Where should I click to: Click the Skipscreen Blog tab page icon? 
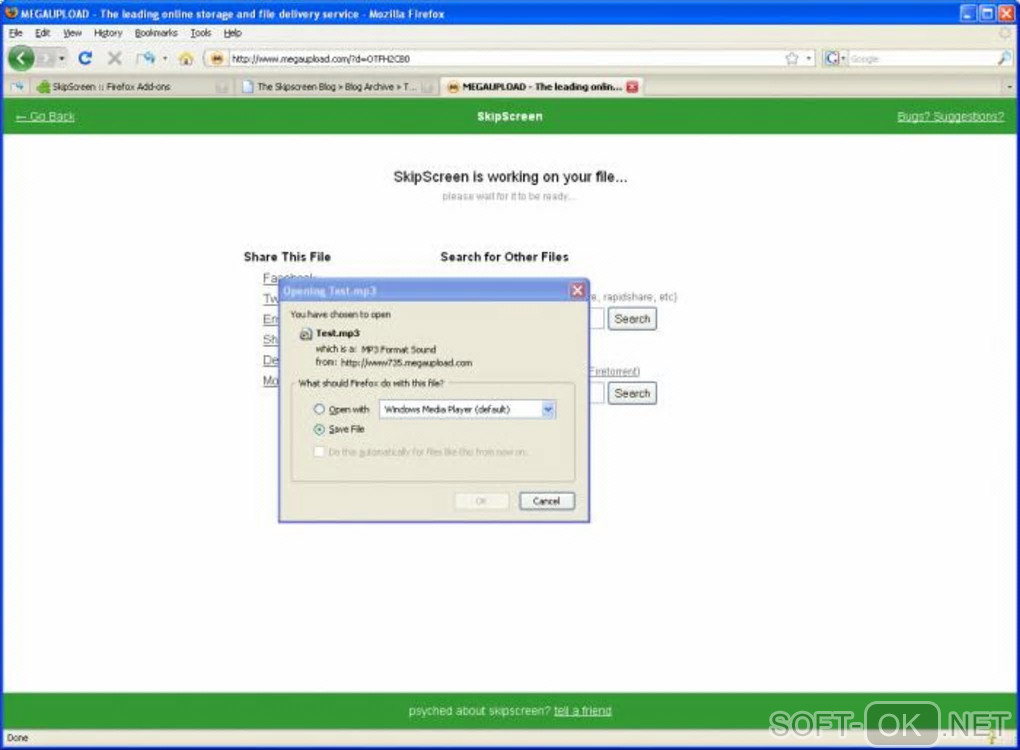pos(247,87)
